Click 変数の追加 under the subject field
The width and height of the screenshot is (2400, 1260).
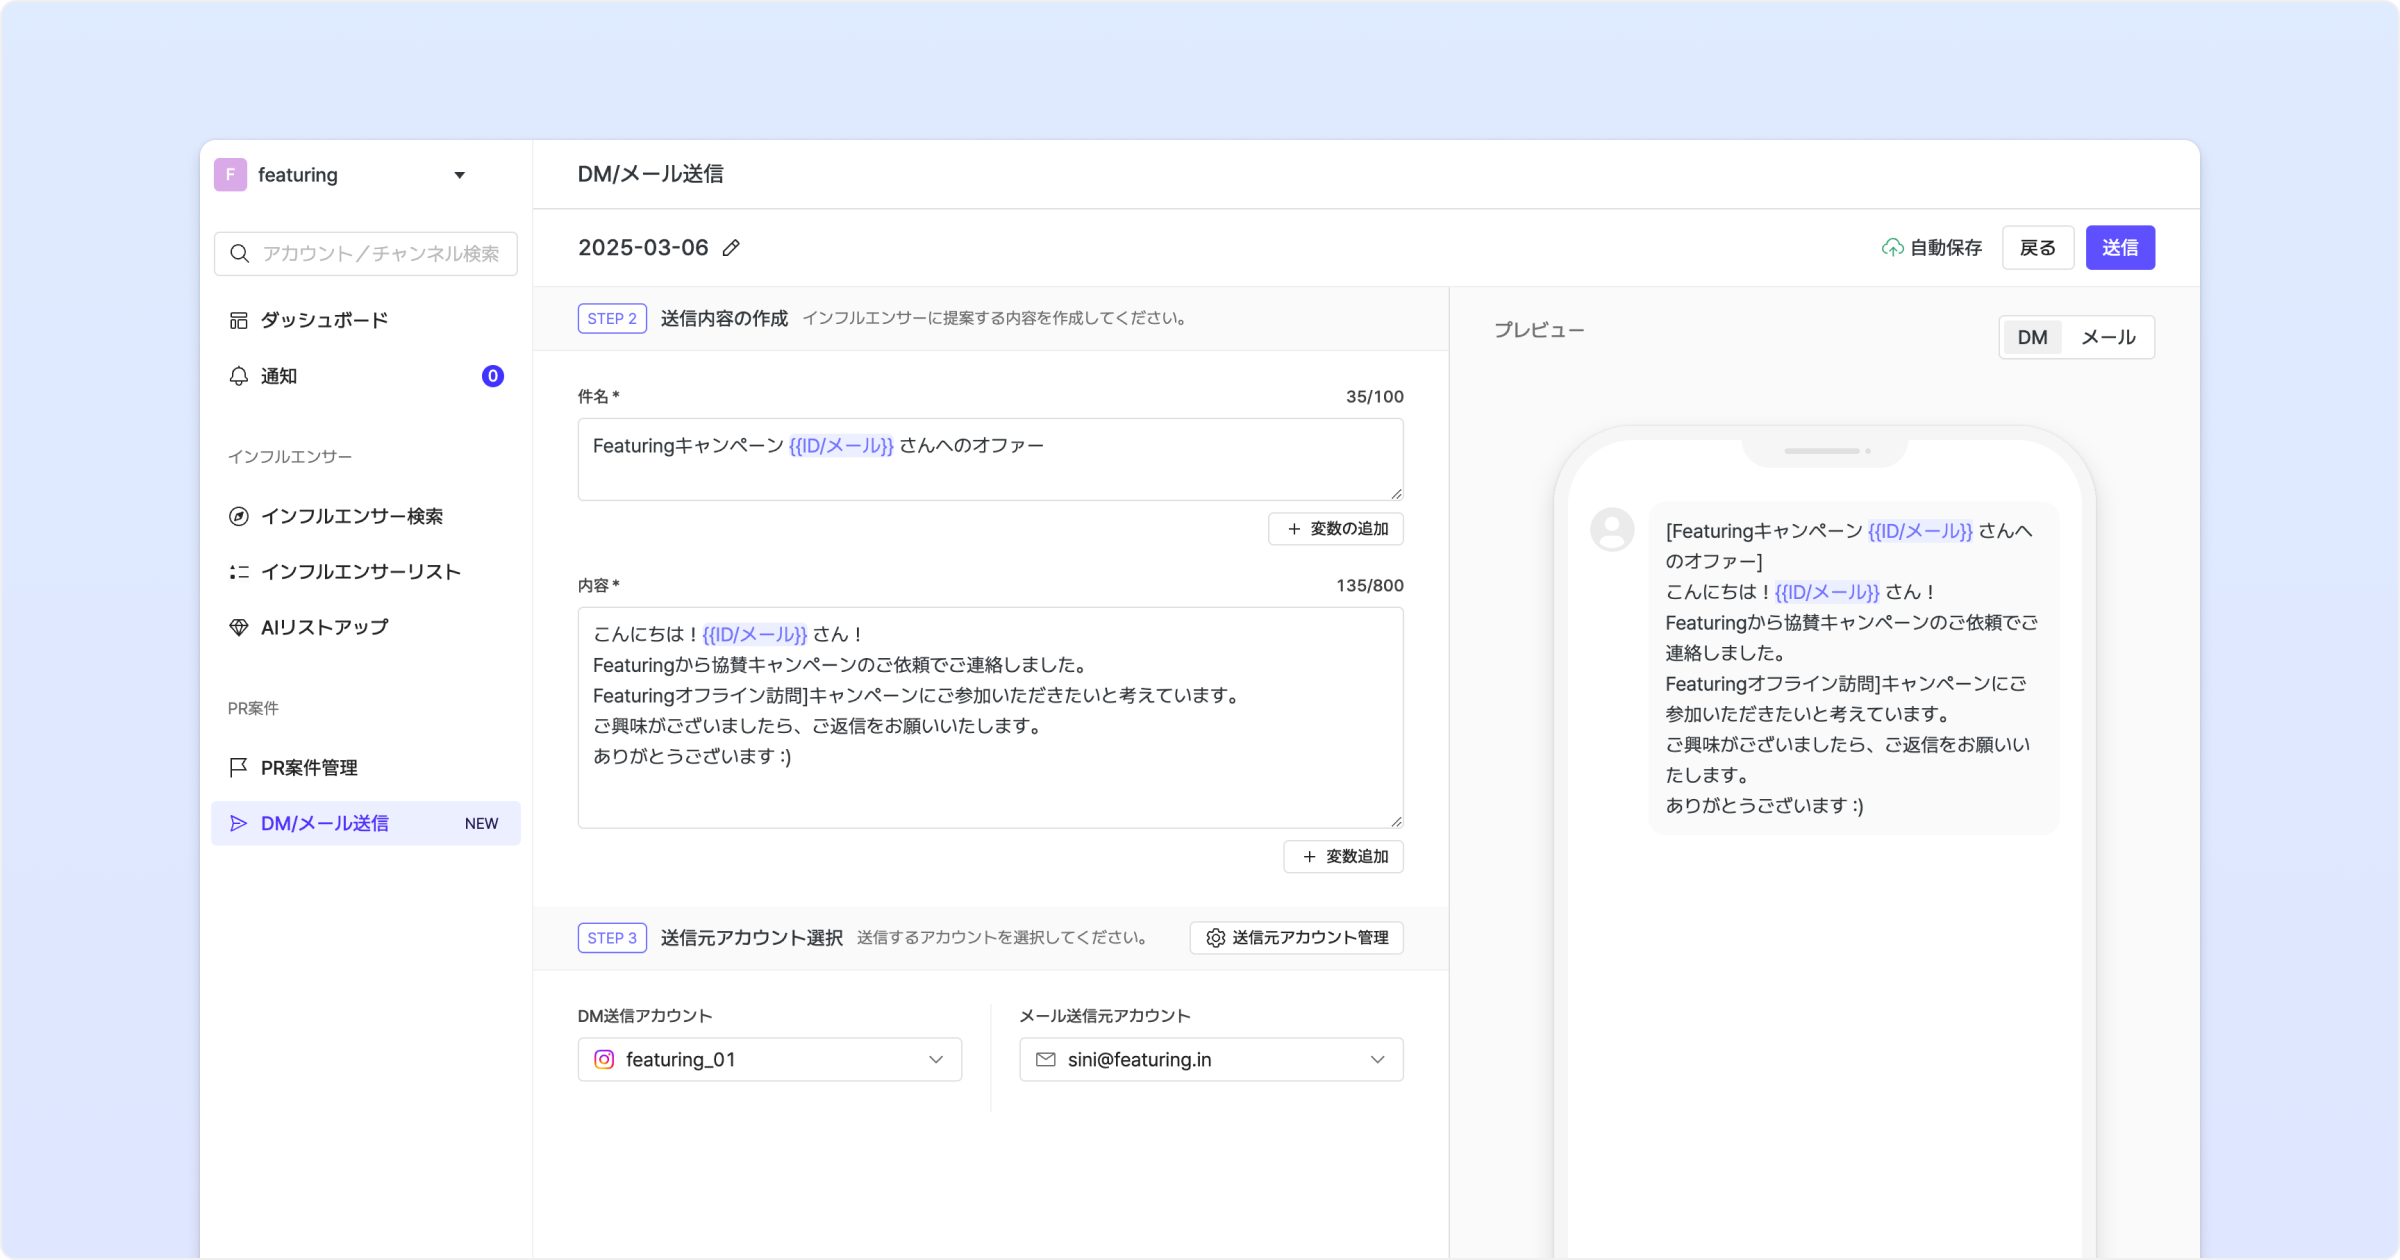tap(1335, 528)
